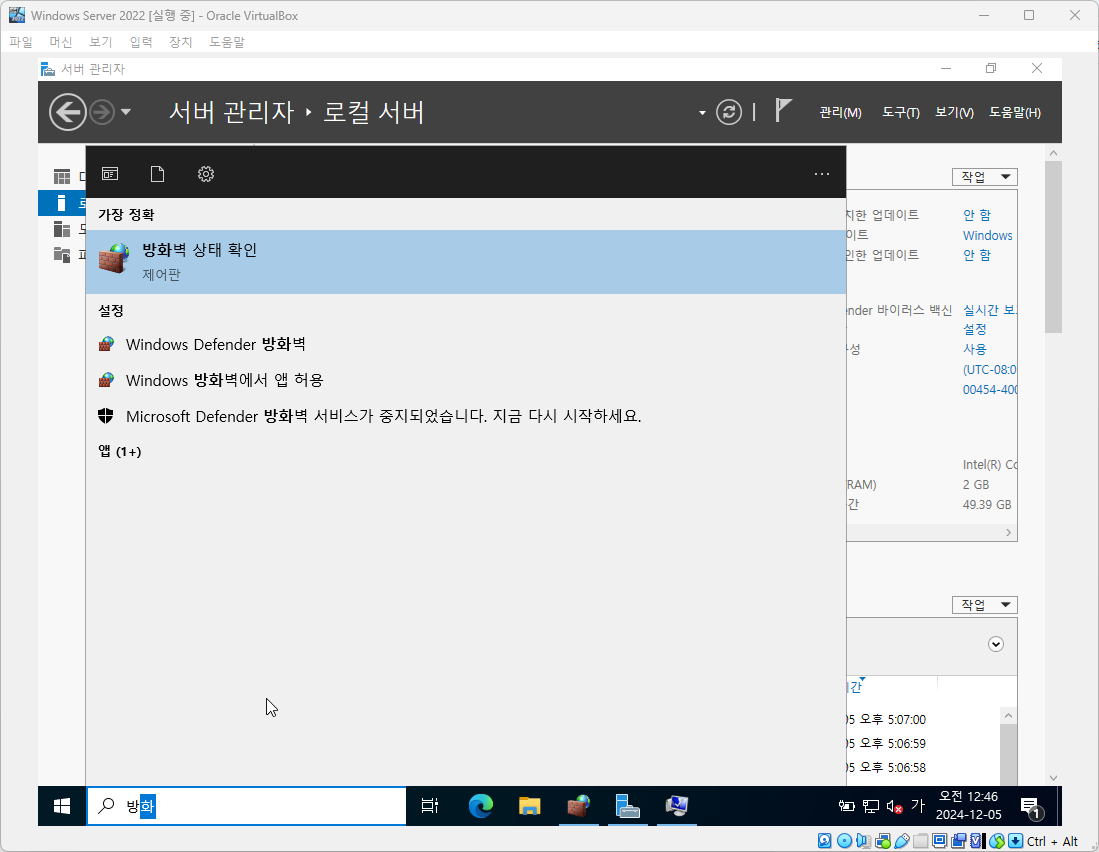Image resolution: width=1099 pixels, height=852 pixels.
Task: Select the Documents filter icon in search panel
Action: (157, 173)
